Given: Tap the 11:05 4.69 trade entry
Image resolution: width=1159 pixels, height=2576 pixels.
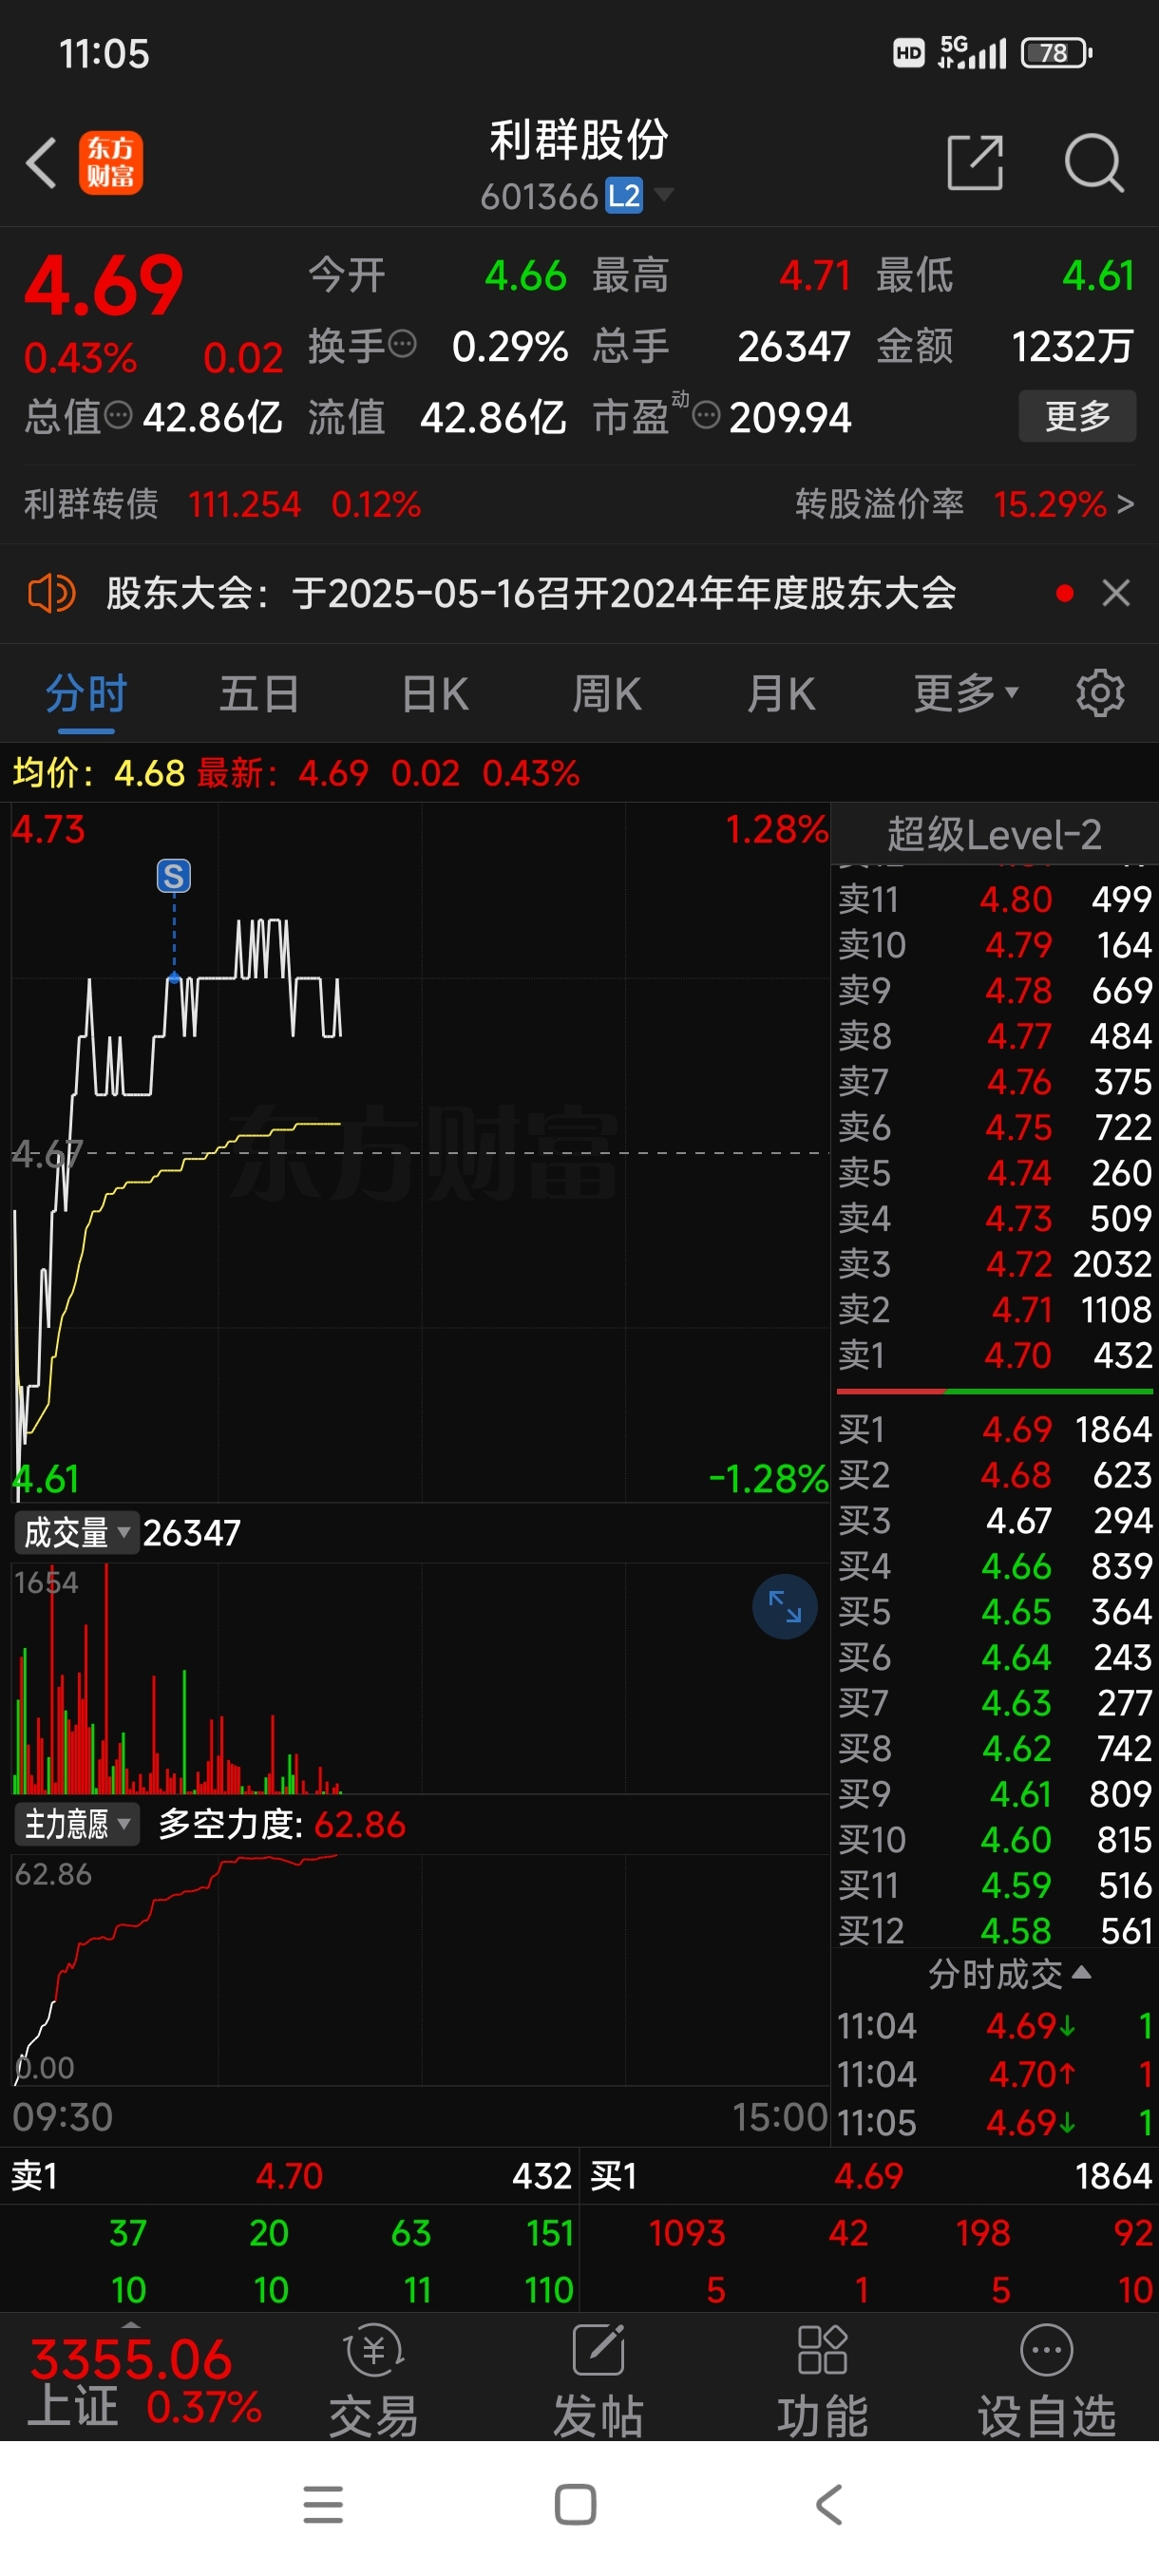Looking at the screenshot, I should 995,2122.
